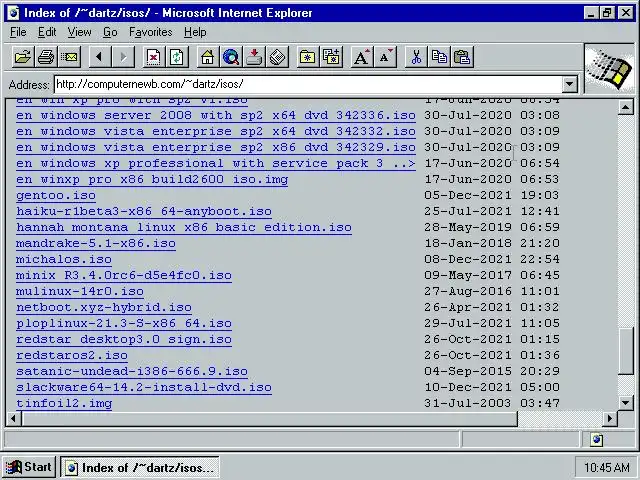Reload page with the Refresh icon

click(x=178, y=57)
